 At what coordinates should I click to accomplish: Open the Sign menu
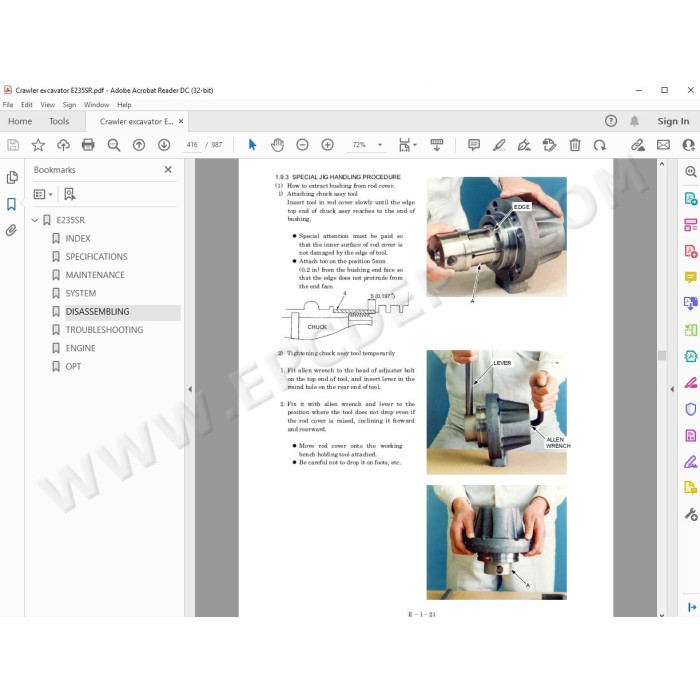pyautogui.click(x=69, y=105)
